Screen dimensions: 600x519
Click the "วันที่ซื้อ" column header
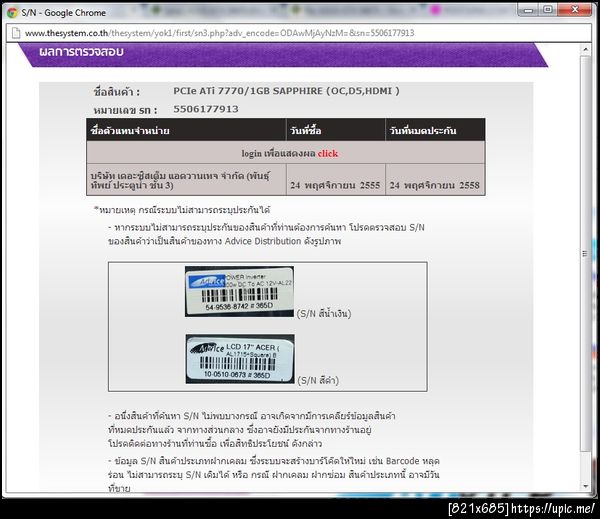coord(336,130)
